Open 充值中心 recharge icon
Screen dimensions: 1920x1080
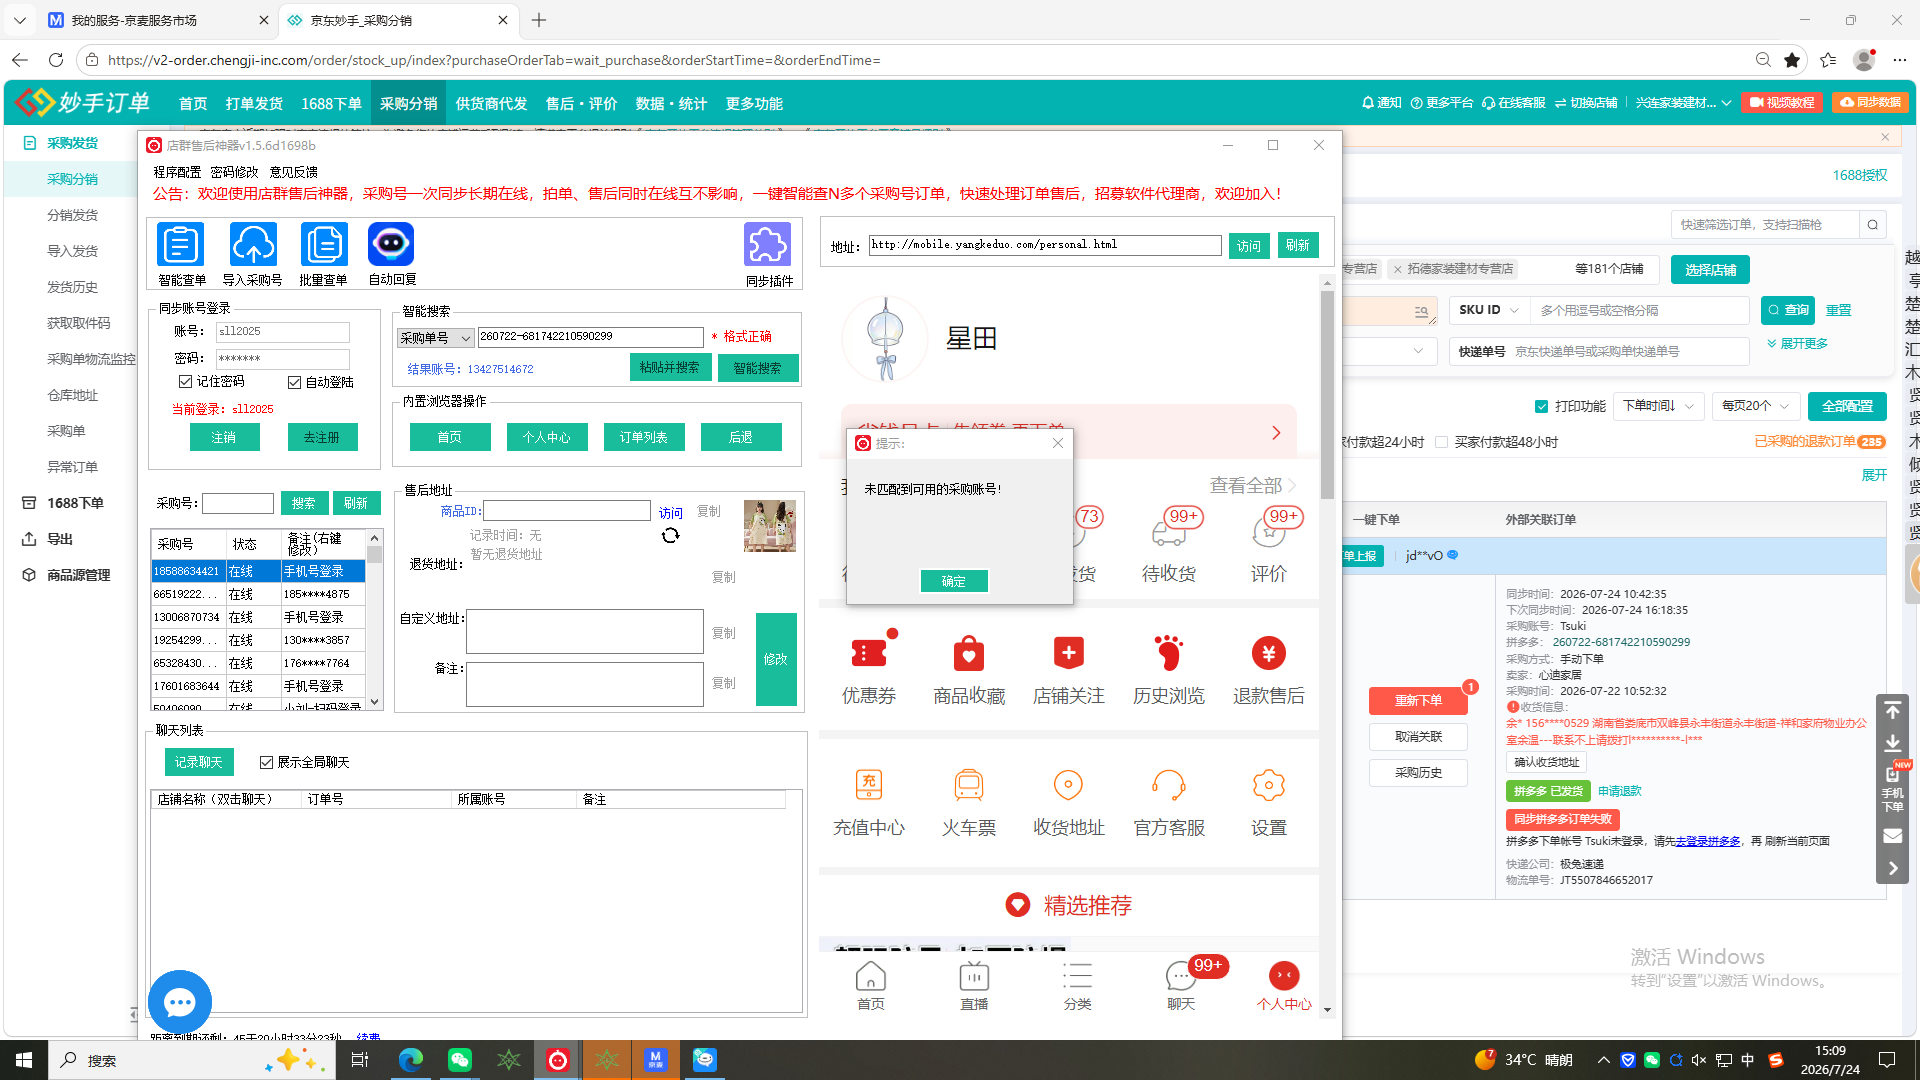coord(869,785)
